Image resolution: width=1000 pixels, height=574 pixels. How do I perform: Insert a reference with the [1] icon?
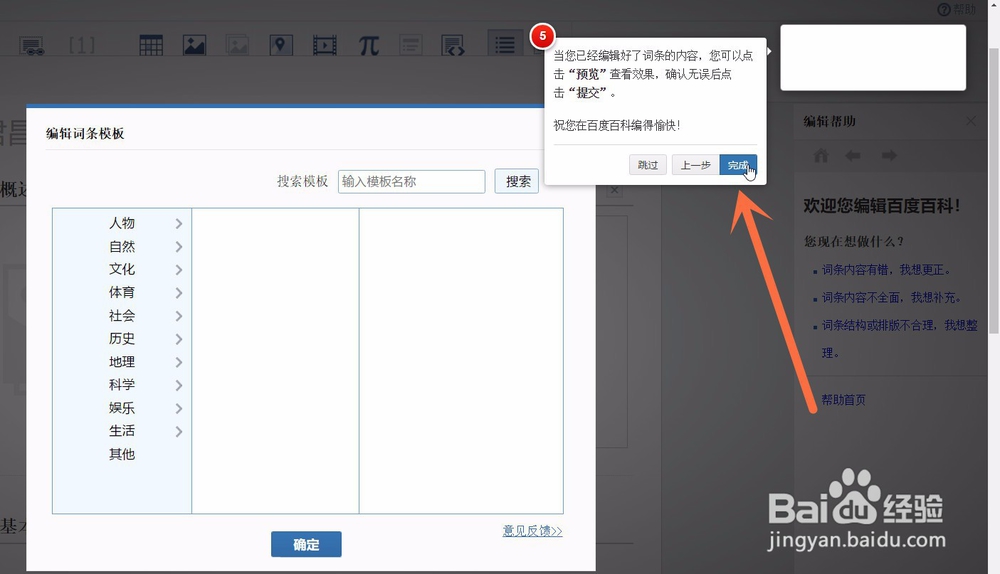coord(82,45)
